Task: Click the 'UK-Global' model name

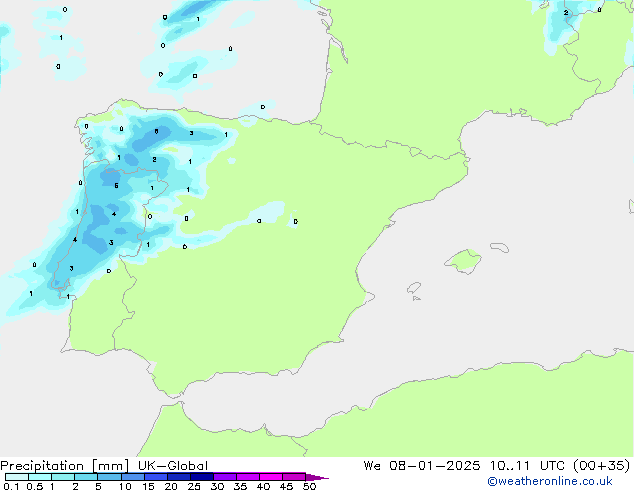Action: tap(173, 466)
